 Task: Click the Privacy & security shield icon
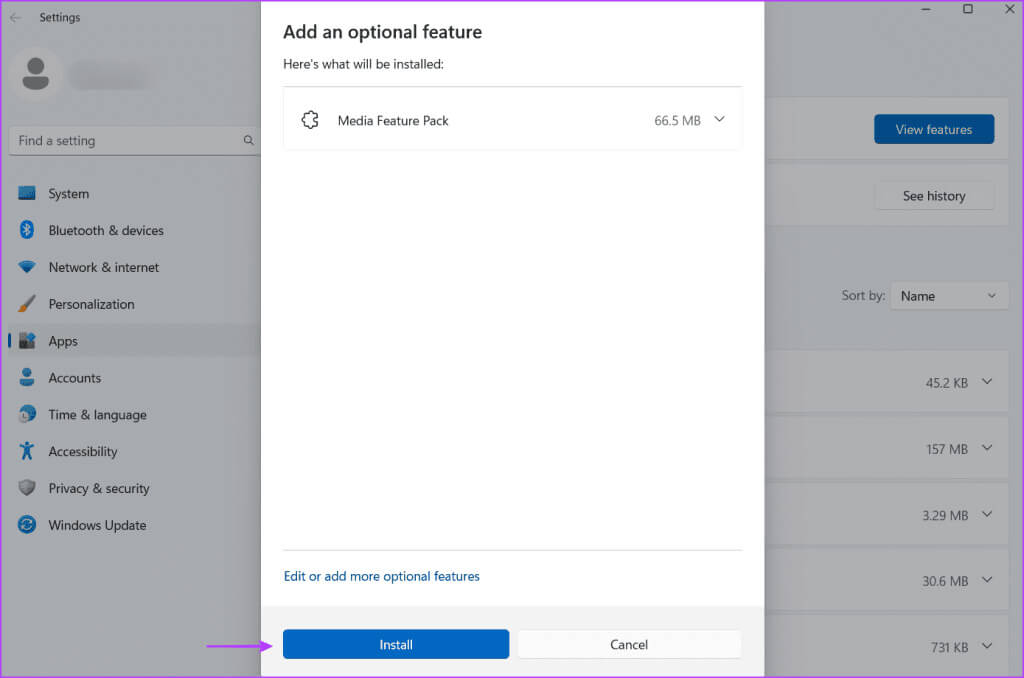click(x=27, y=488)
